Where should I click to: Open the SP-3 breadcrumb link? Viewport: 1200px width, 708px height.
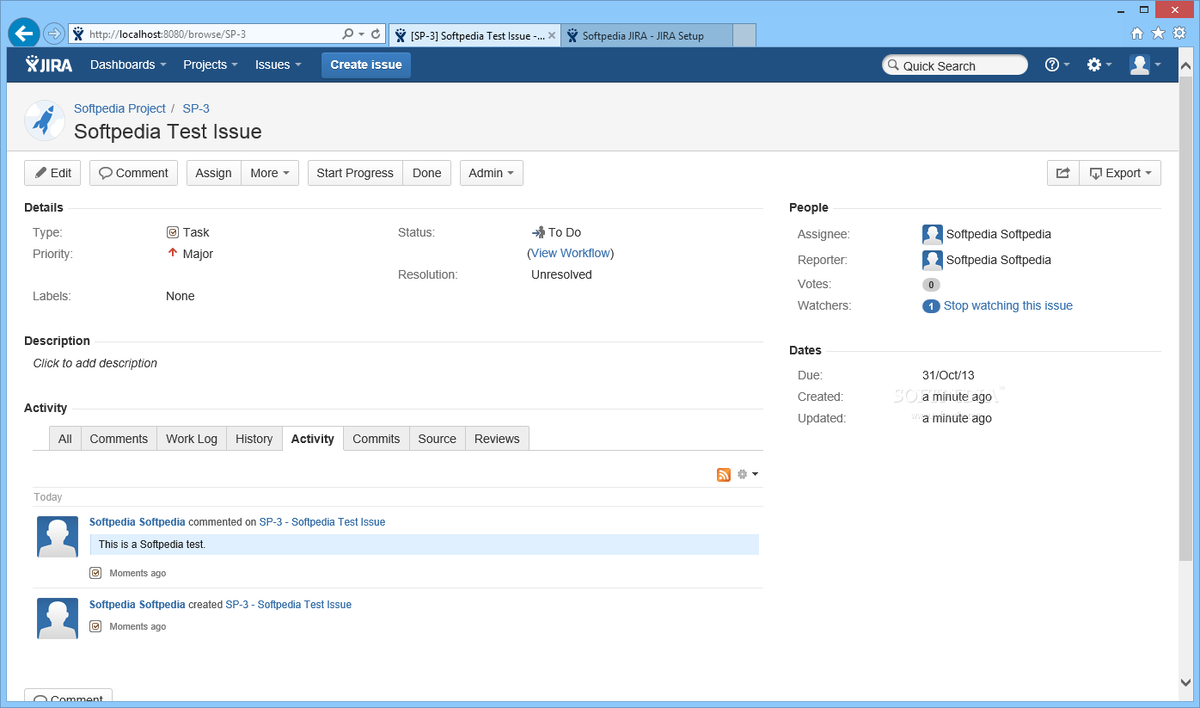[x=196, y=108]
